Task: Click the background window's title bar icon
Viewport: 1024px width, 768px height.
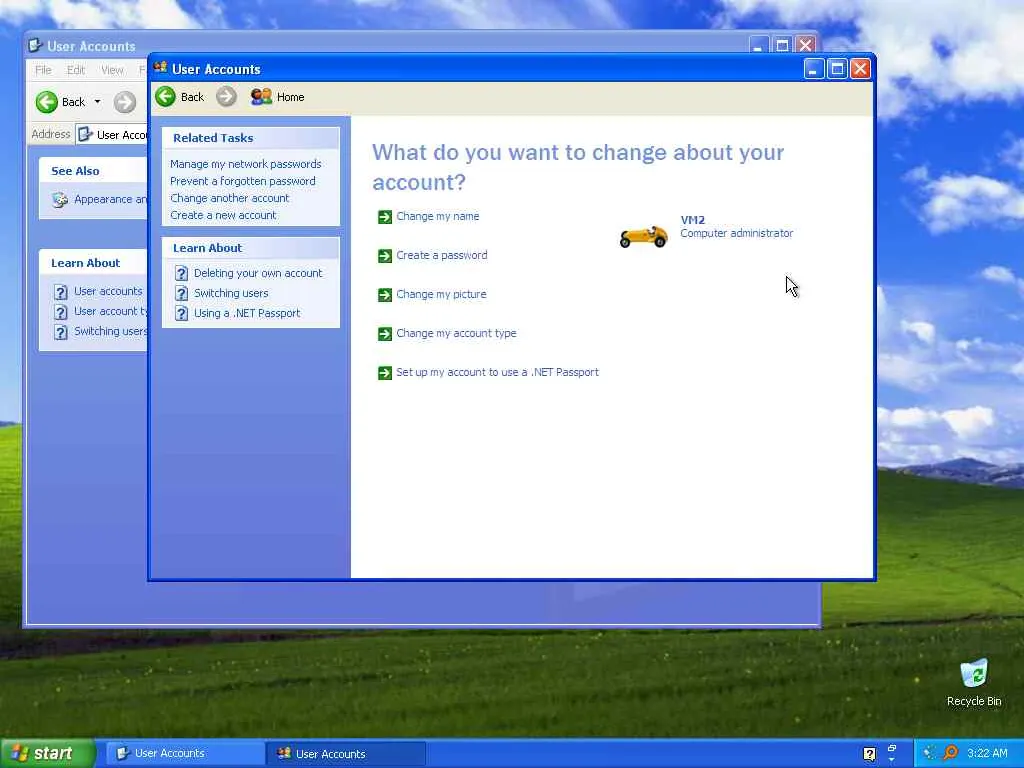Action: click(36, 46)
